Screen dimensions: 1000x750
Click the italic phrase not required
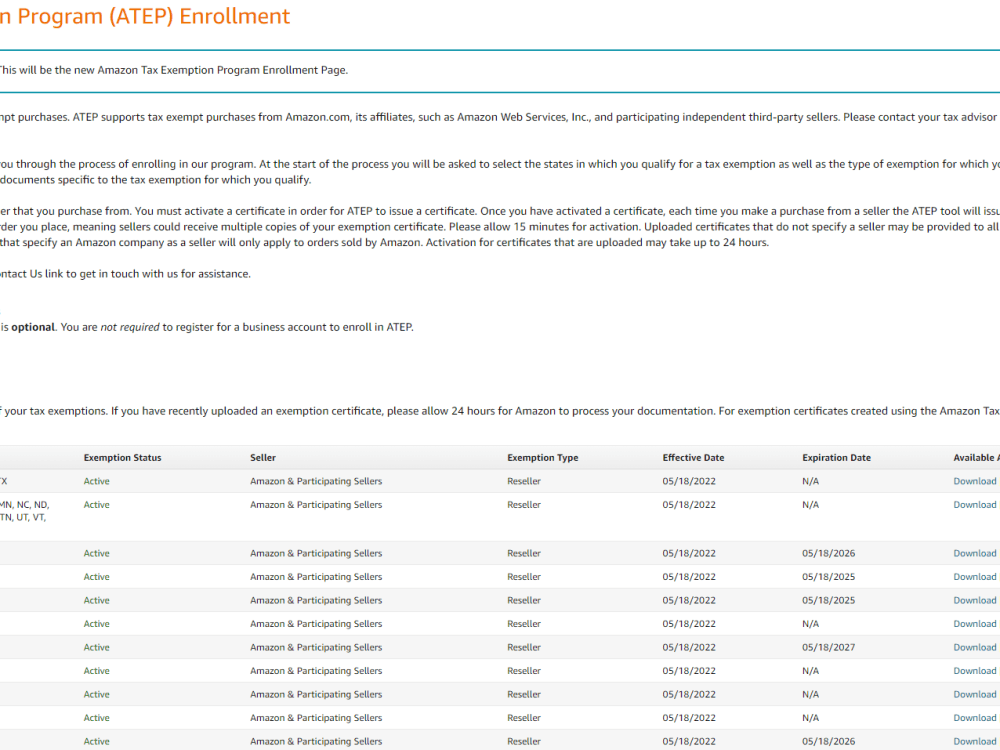(130, 327)
